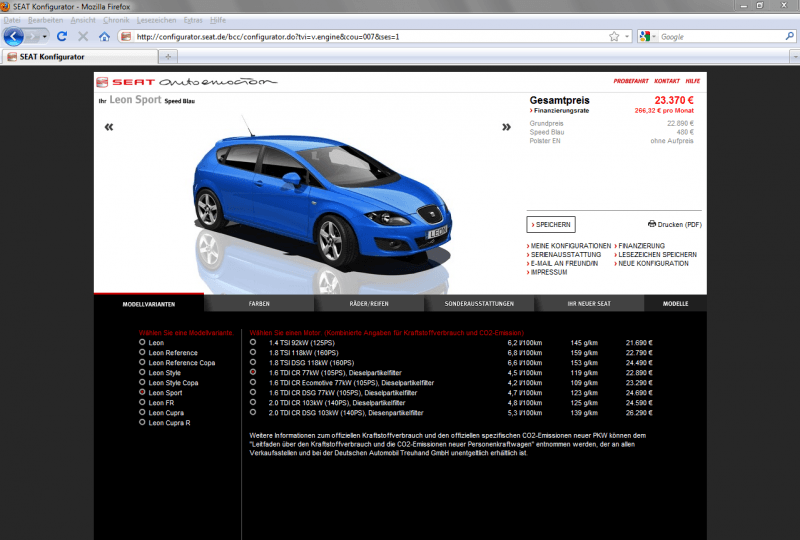The height and width of the screenshot is (540, 800).
Task: Select the 1.4 TSI 92kW engine radio button
Action: click(253, 342)
